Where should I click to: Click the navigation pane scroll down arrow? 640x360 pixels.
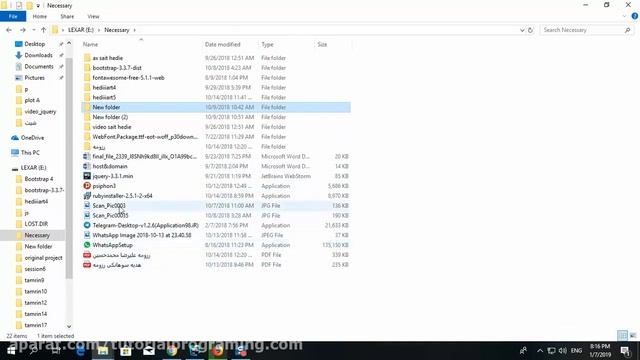pyautogui.click(x=69, y=326)
